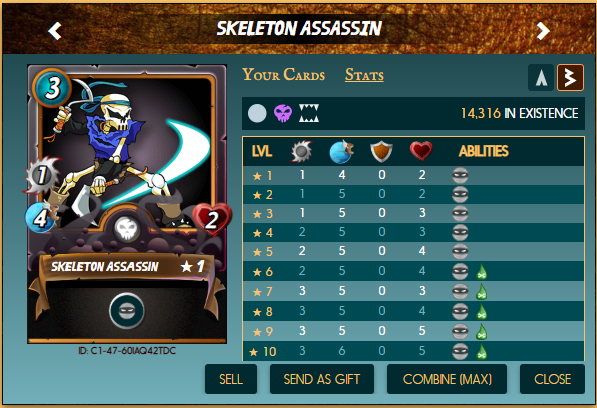
Task: Select the level 10 stats row
Action: pos(413,351)
